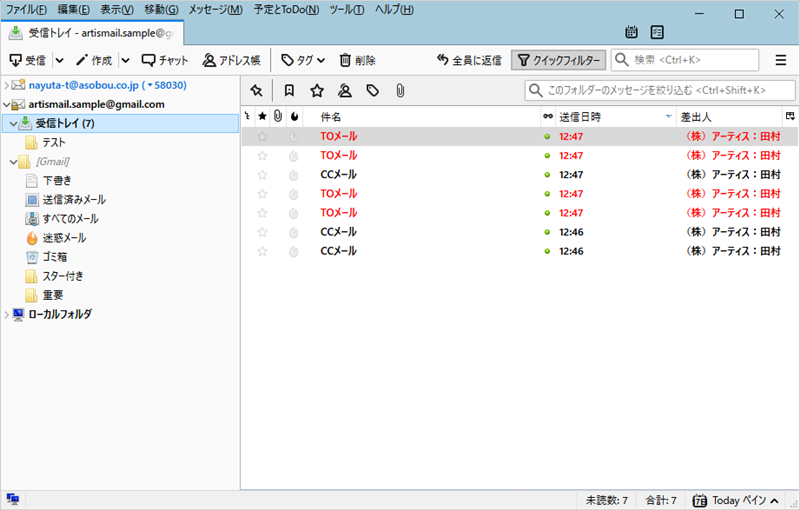Click 全員に返信 reply-all button
800x510 pixels.
pyautogui.click(x=469, y=60)
